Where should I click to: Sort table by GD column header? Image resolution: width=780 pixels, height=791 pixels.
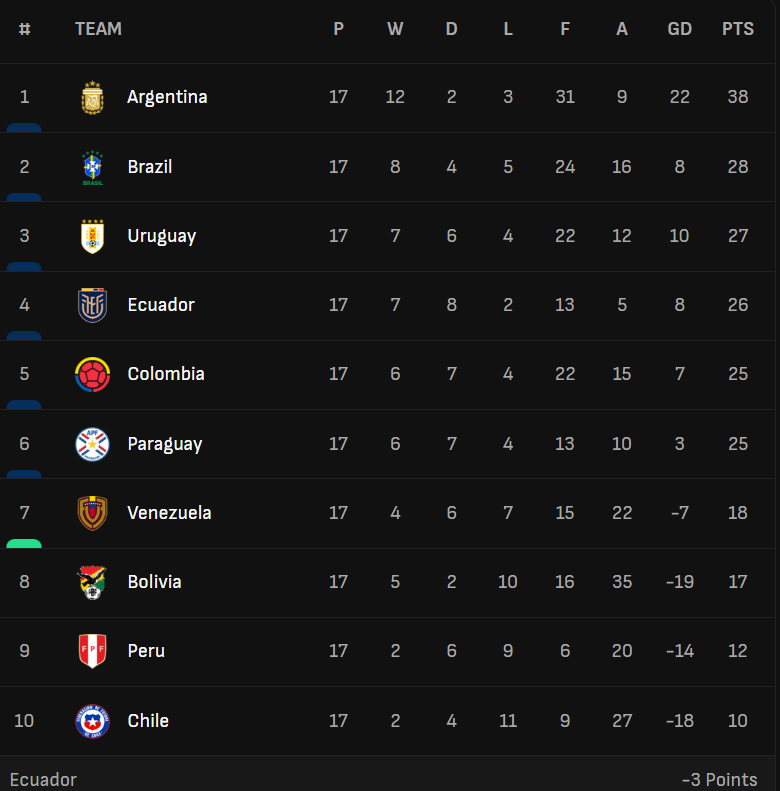click(x=680, y=29)
